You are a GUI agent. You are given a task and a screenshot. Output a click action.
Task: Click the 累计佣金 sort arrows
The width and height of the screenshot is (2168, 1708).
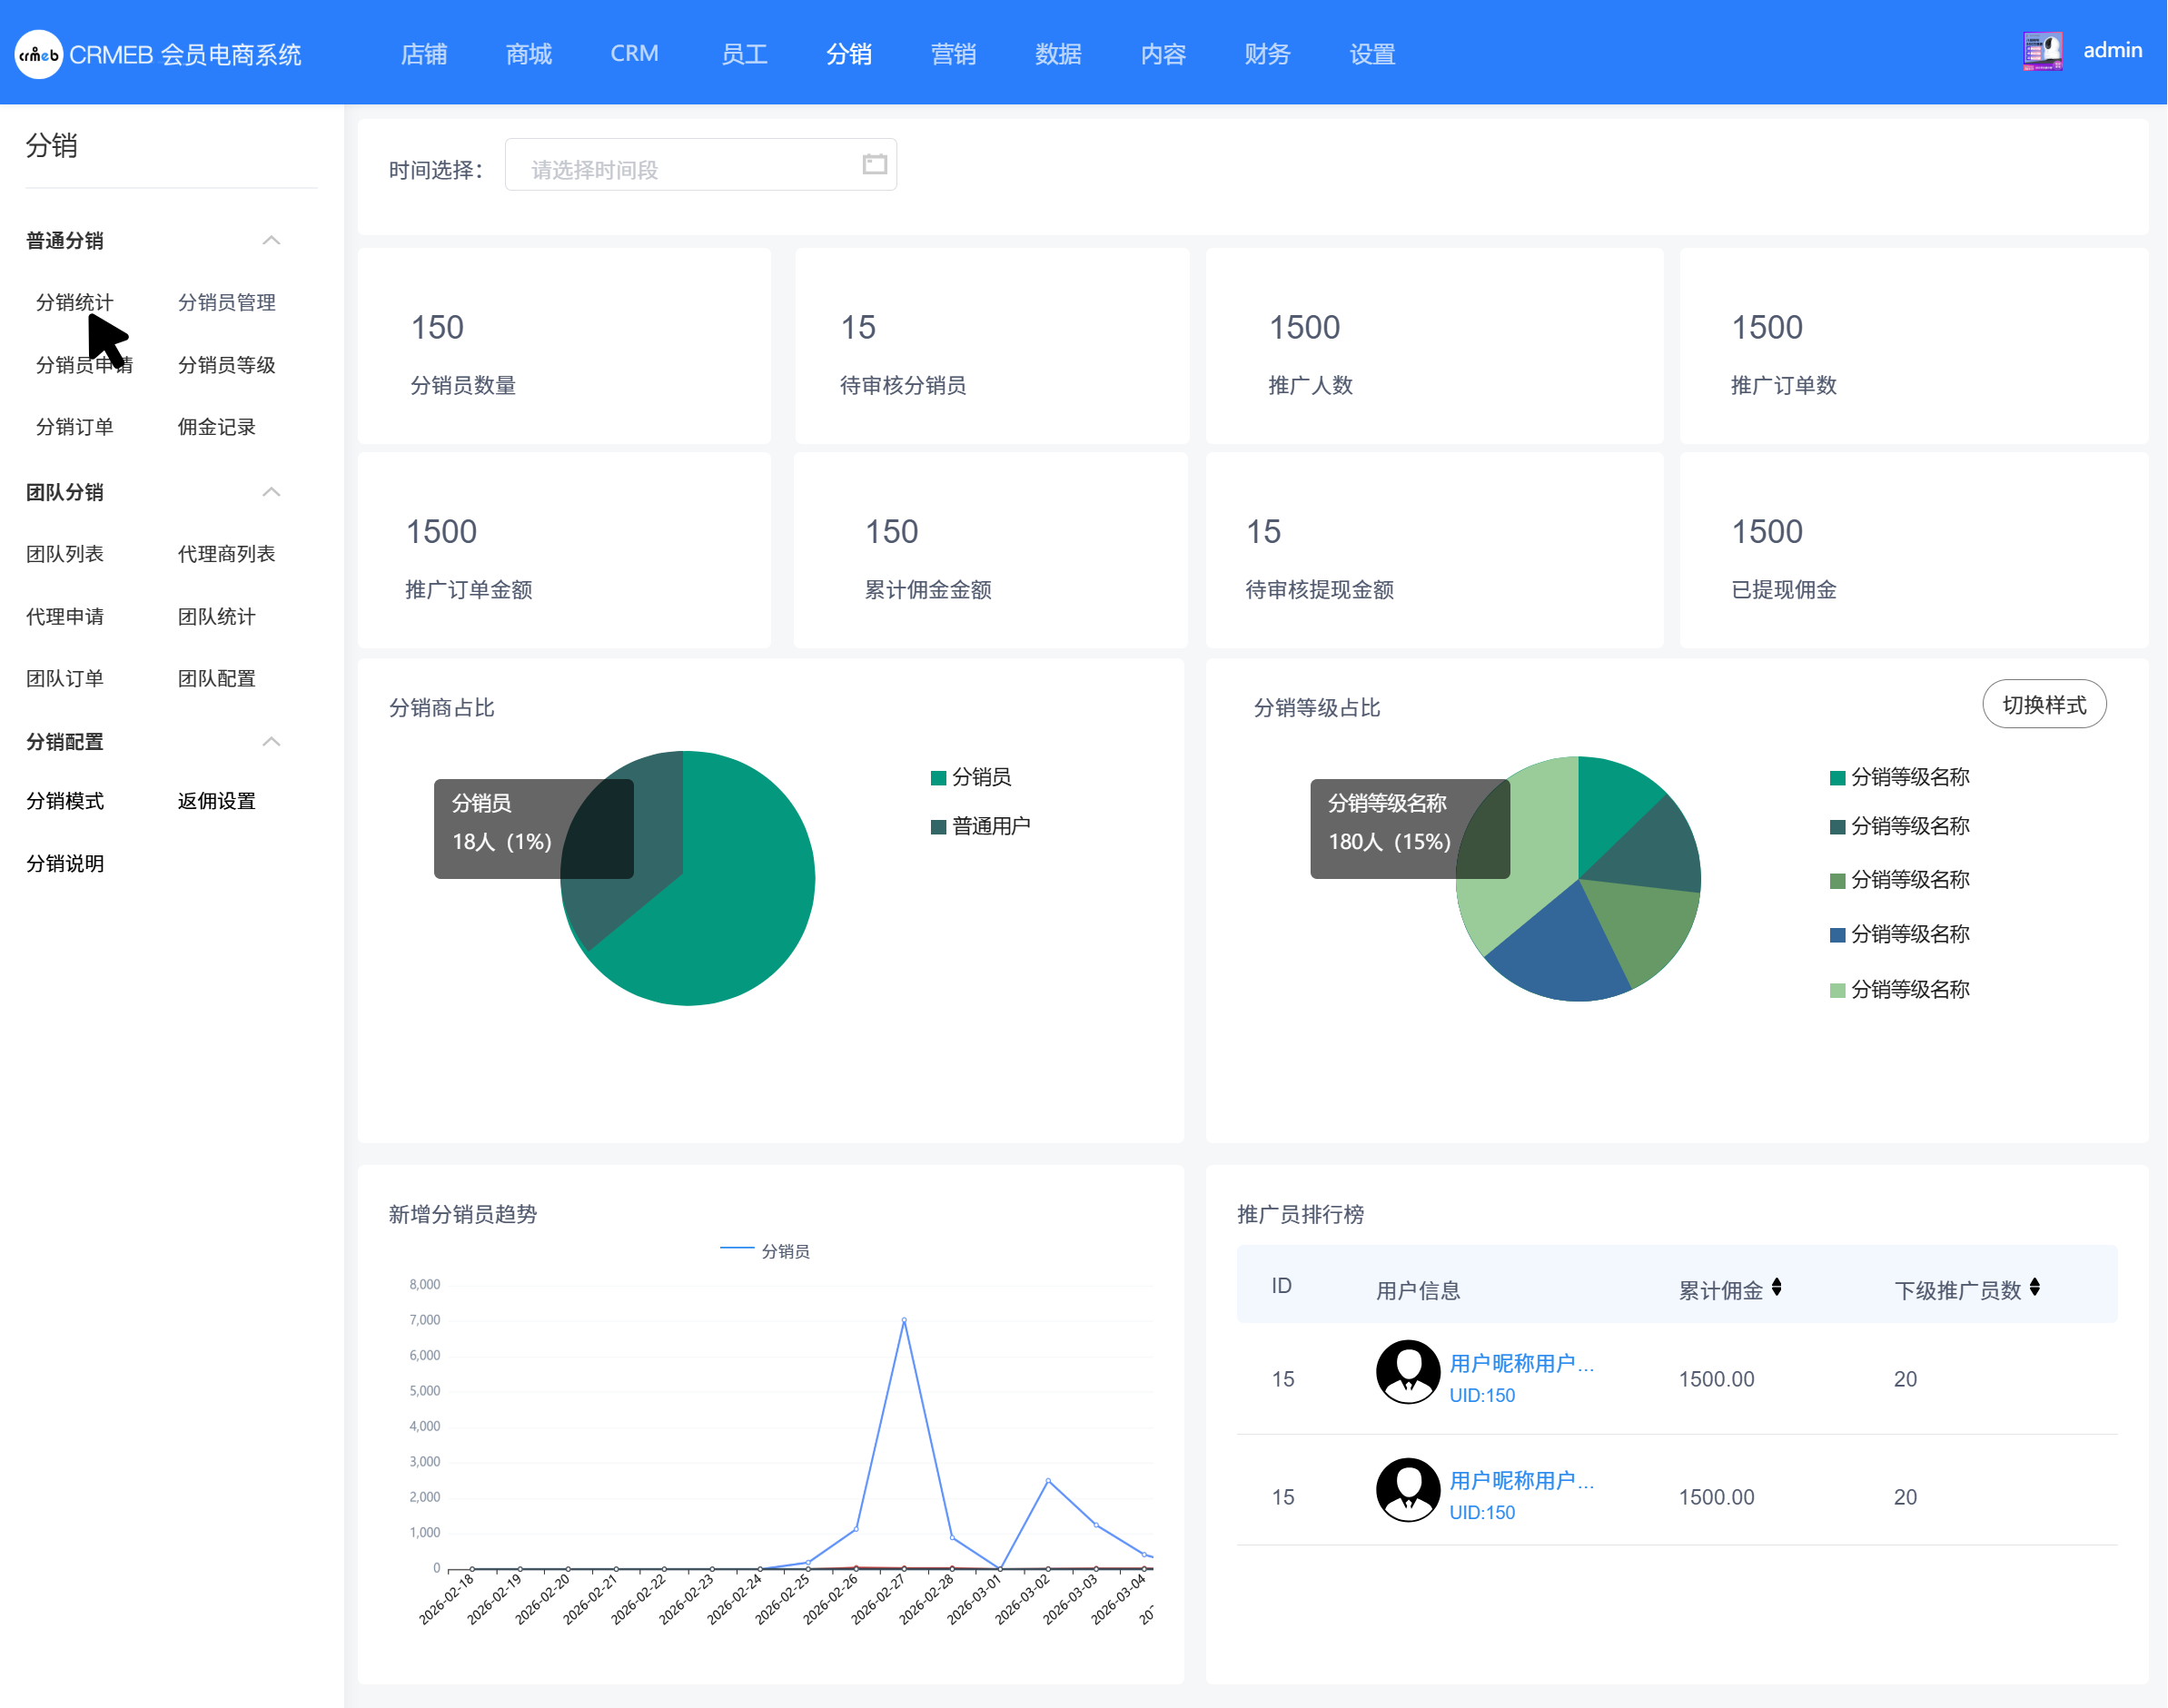[1776, 1288]
